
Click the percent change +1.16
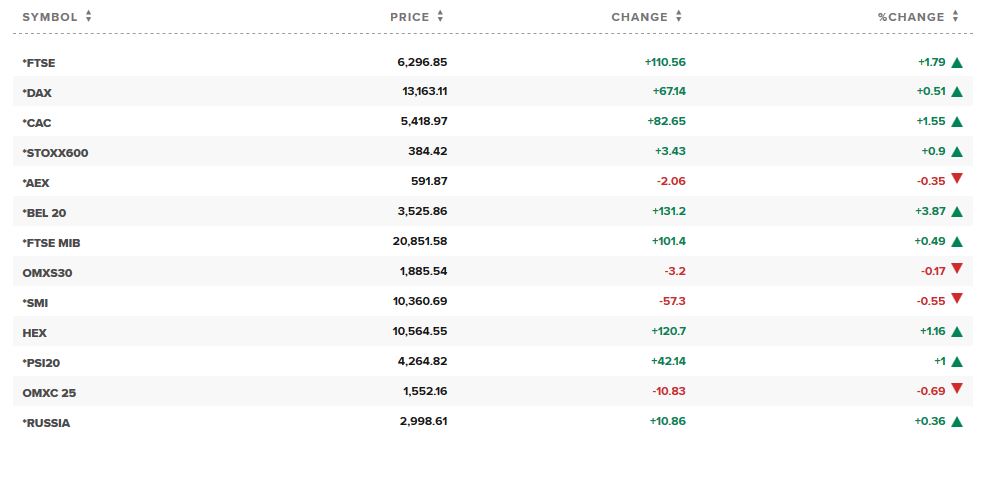[x=933, y=331]
